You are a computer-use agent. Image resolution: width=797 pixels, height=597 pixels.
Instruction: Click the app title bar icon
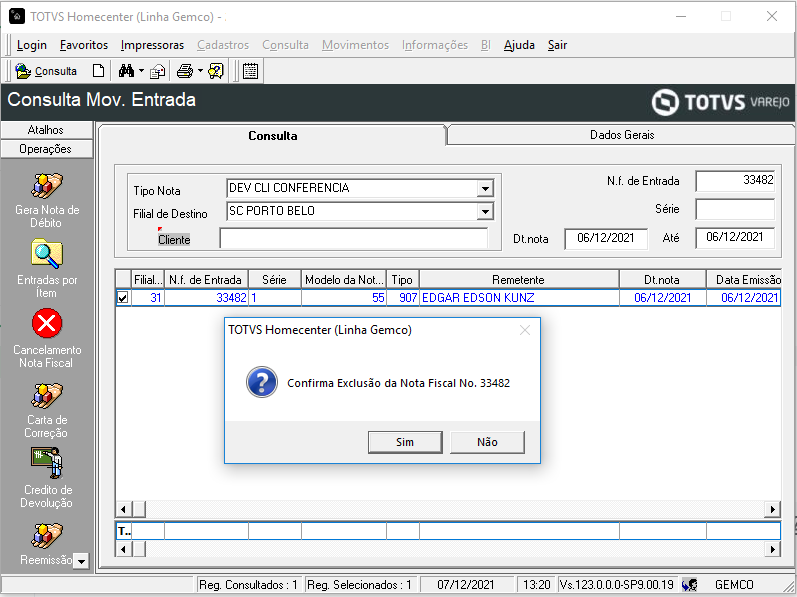pos(17,16)
